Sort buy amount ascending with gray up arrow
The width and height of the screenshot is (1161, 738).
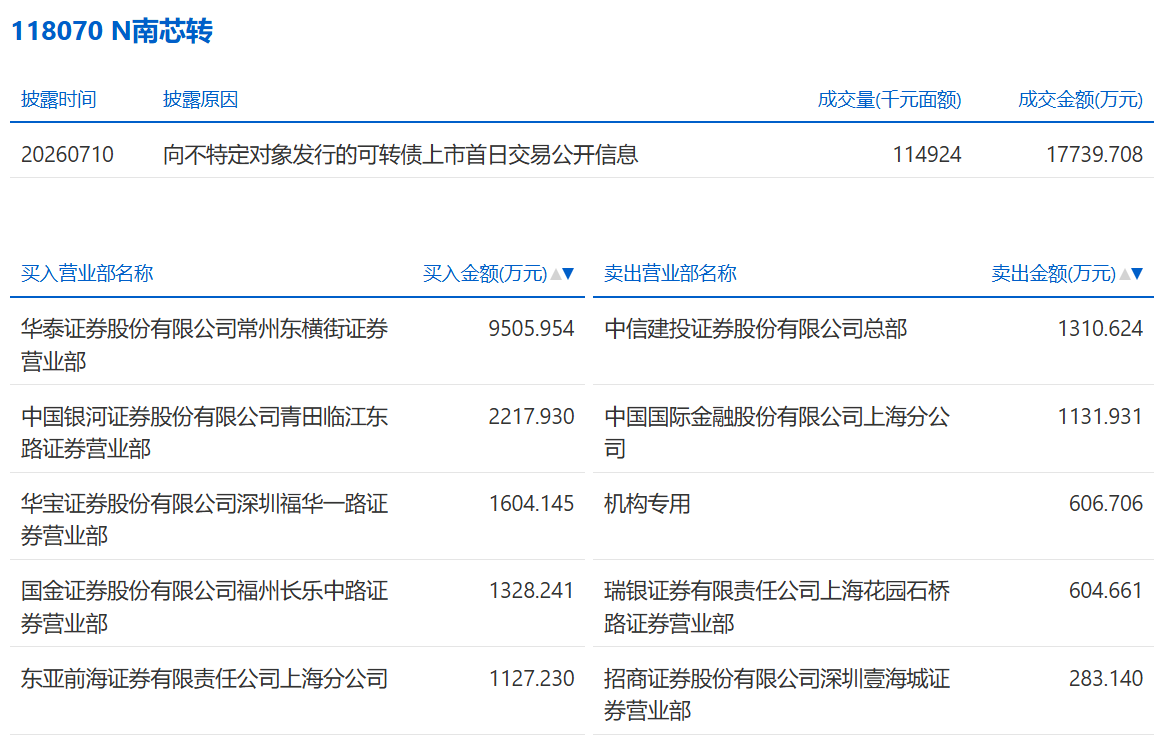pyautogui.click(x=555, y=274)
